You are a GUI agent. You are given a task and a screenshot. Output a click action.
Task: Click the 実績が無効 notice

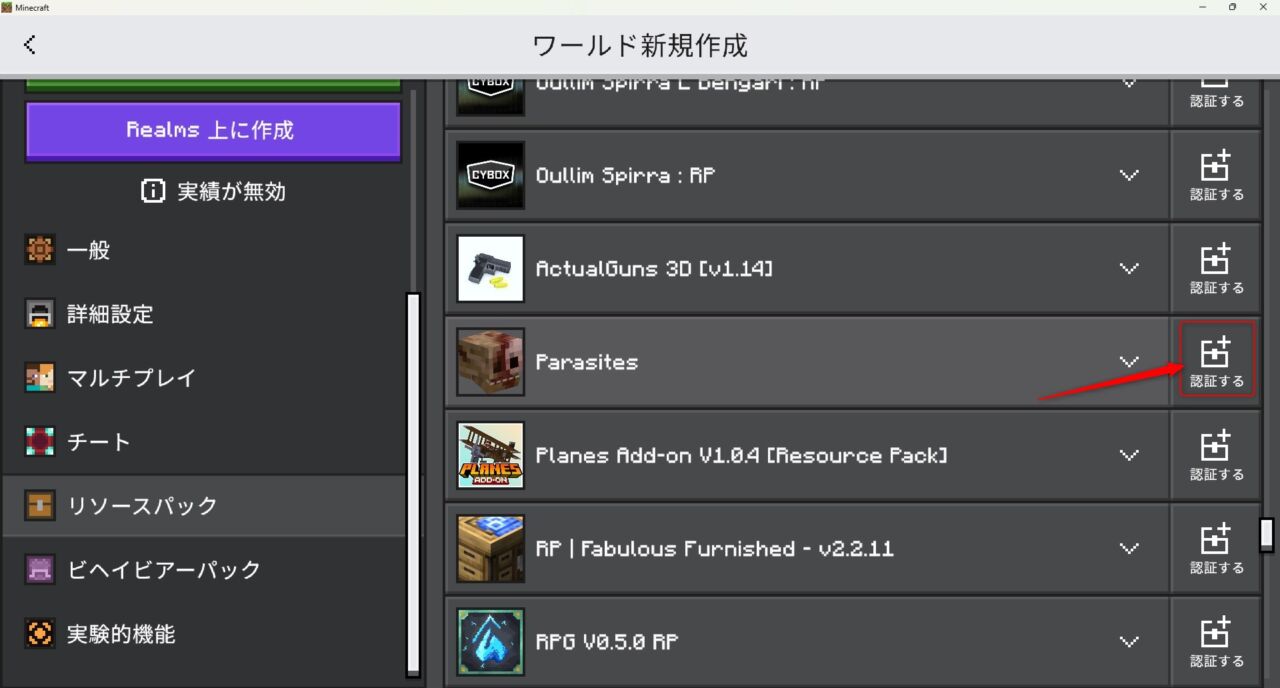[x=213, y=192]
